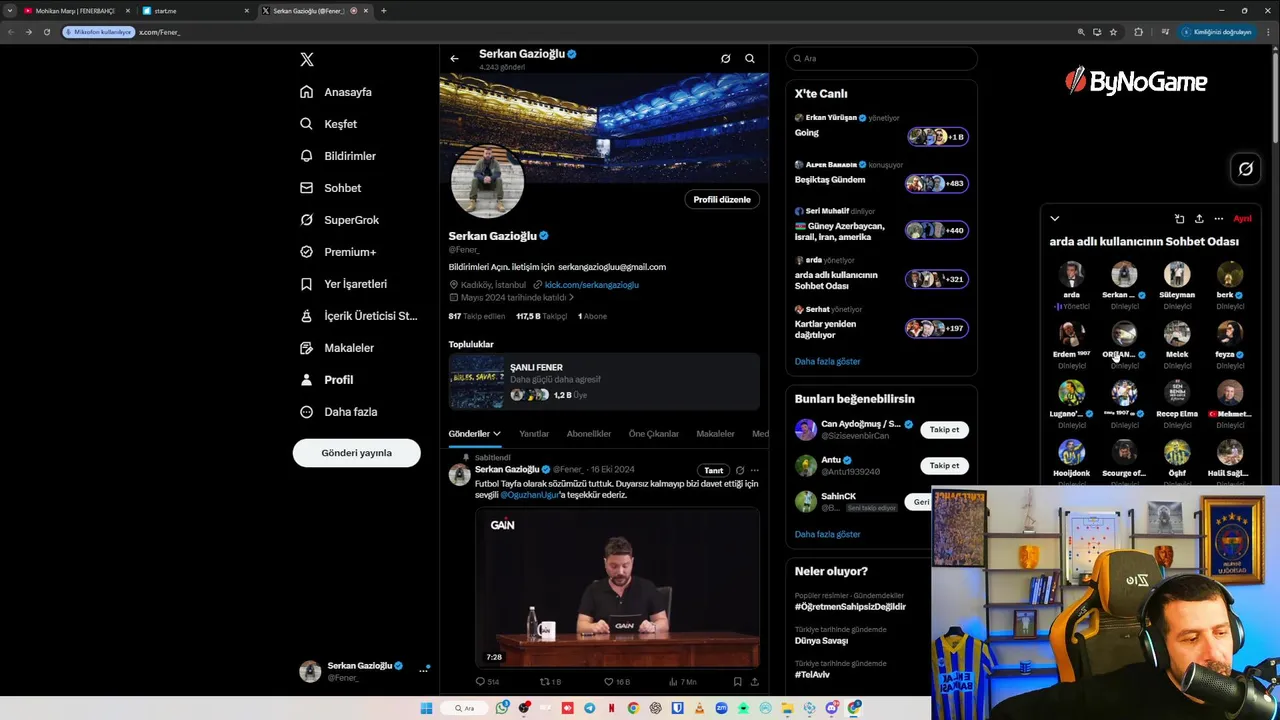Share the Sohbet Odası space
The height and width of the screenshot is (720, 1280).
(x=1199, y=219)
